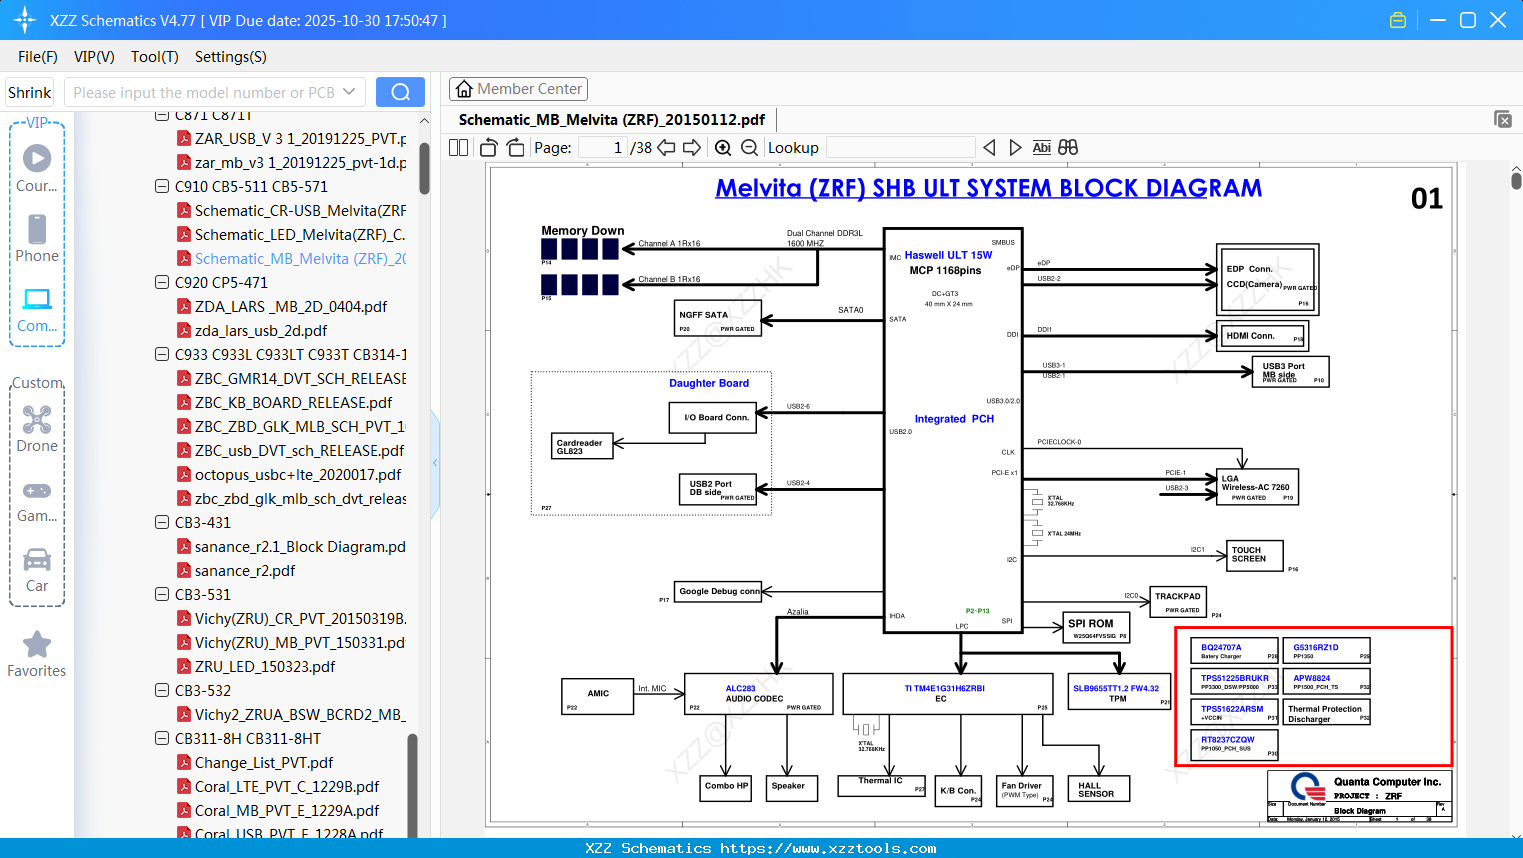
Task: Click the blue search button
Action: click(400, 92)
